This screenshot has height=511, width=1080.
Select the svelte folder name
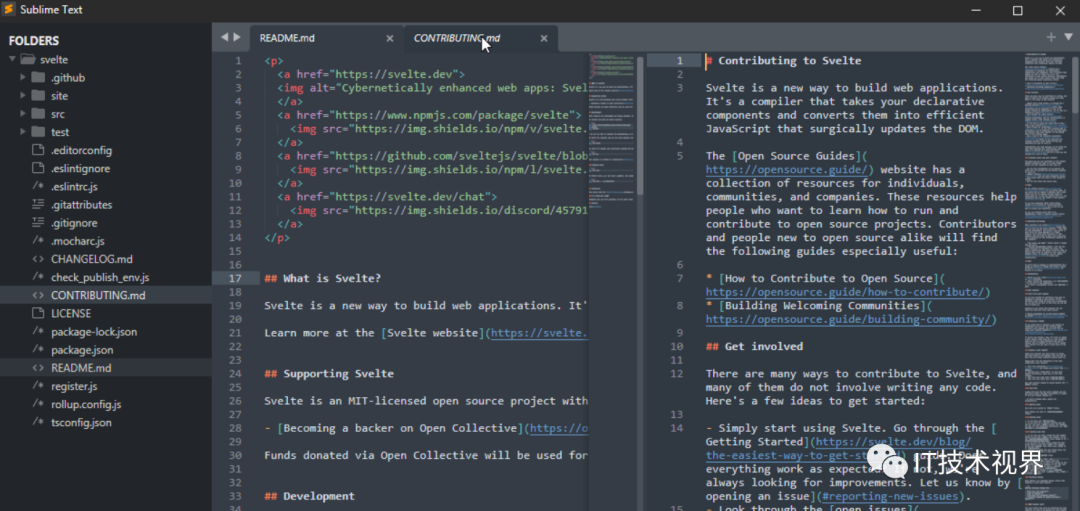click(54, 60)
